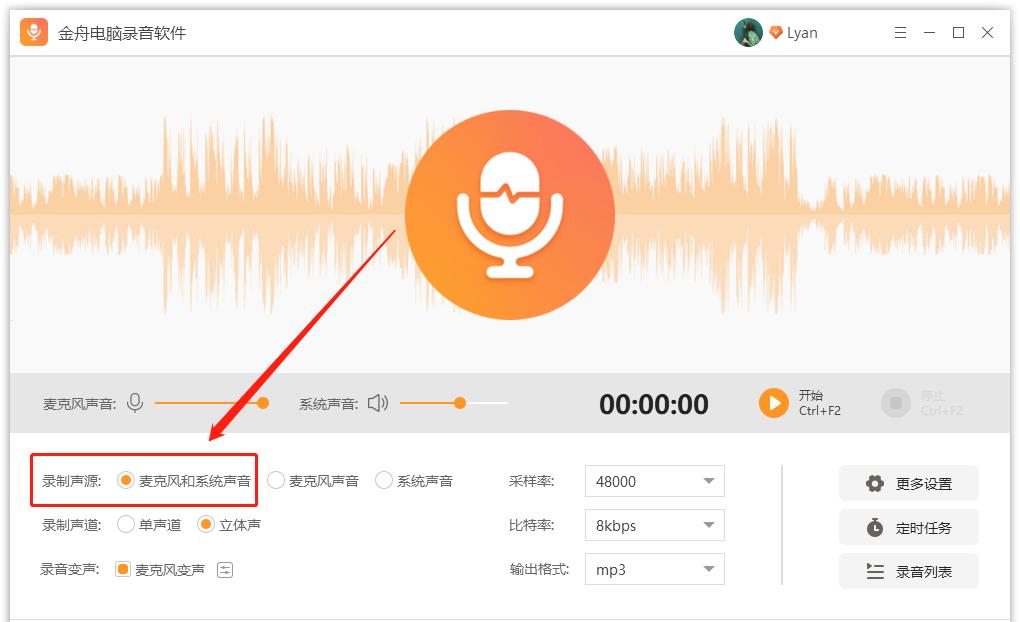Open the hamburger menu in the title bar
This screenshot has height=622, width=1020.
coord(901,32)
